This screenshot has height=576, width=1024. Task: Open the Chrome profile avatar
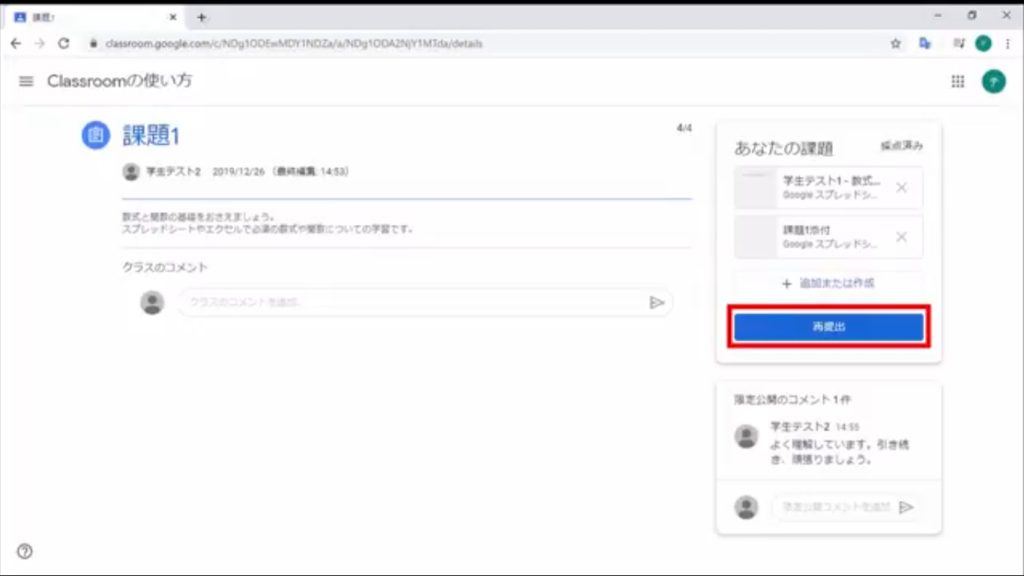click(983, 43)
